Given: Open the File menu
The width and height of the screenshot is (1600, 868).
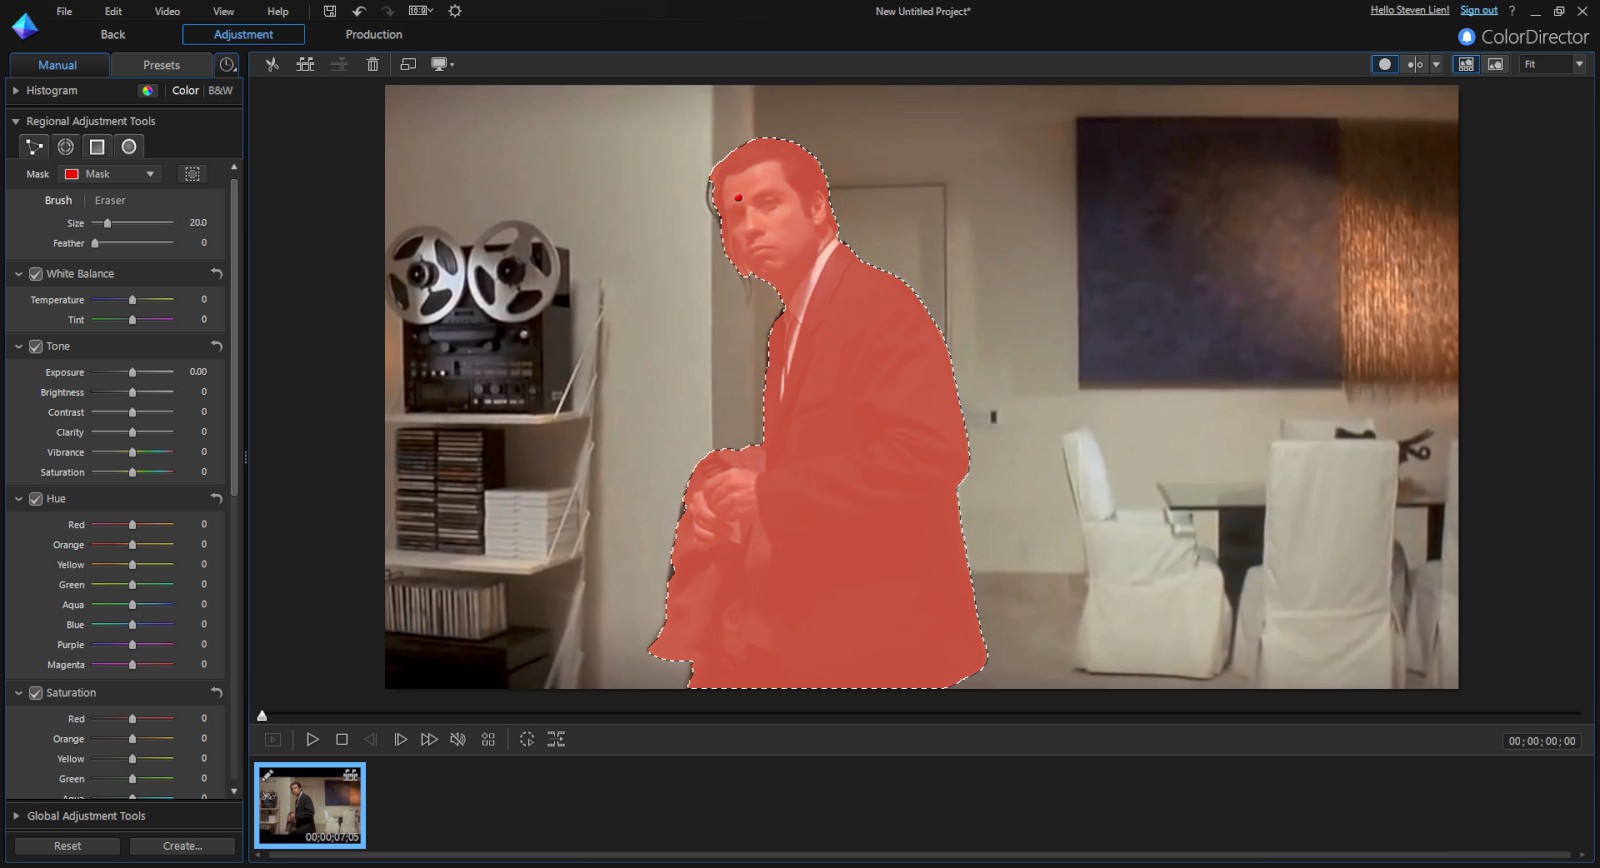Looking at the screenshot, I should pyautogui.click(x=64, y=11).
